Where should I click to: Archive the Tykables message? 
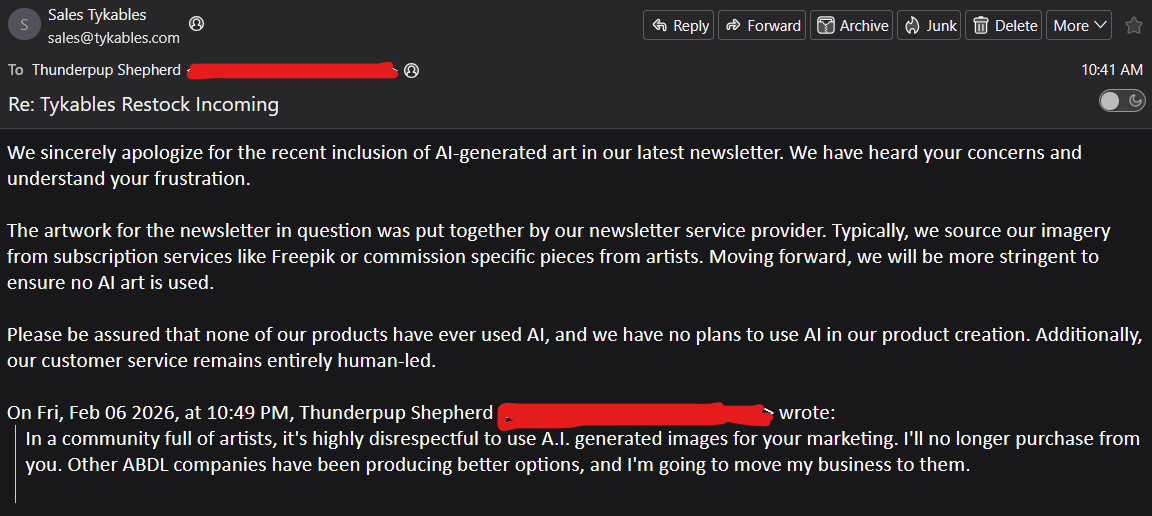(x=852, y=26)
